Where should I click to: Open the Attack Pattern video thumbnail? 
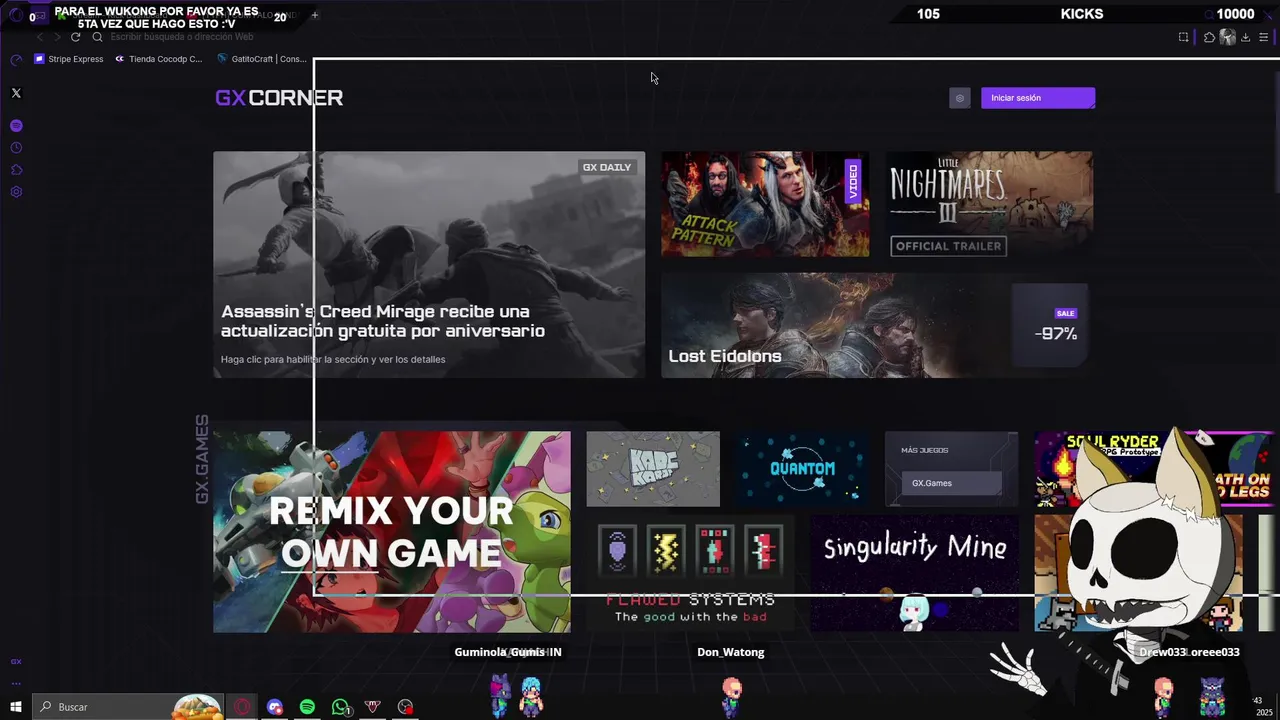[x=765, y=204]
